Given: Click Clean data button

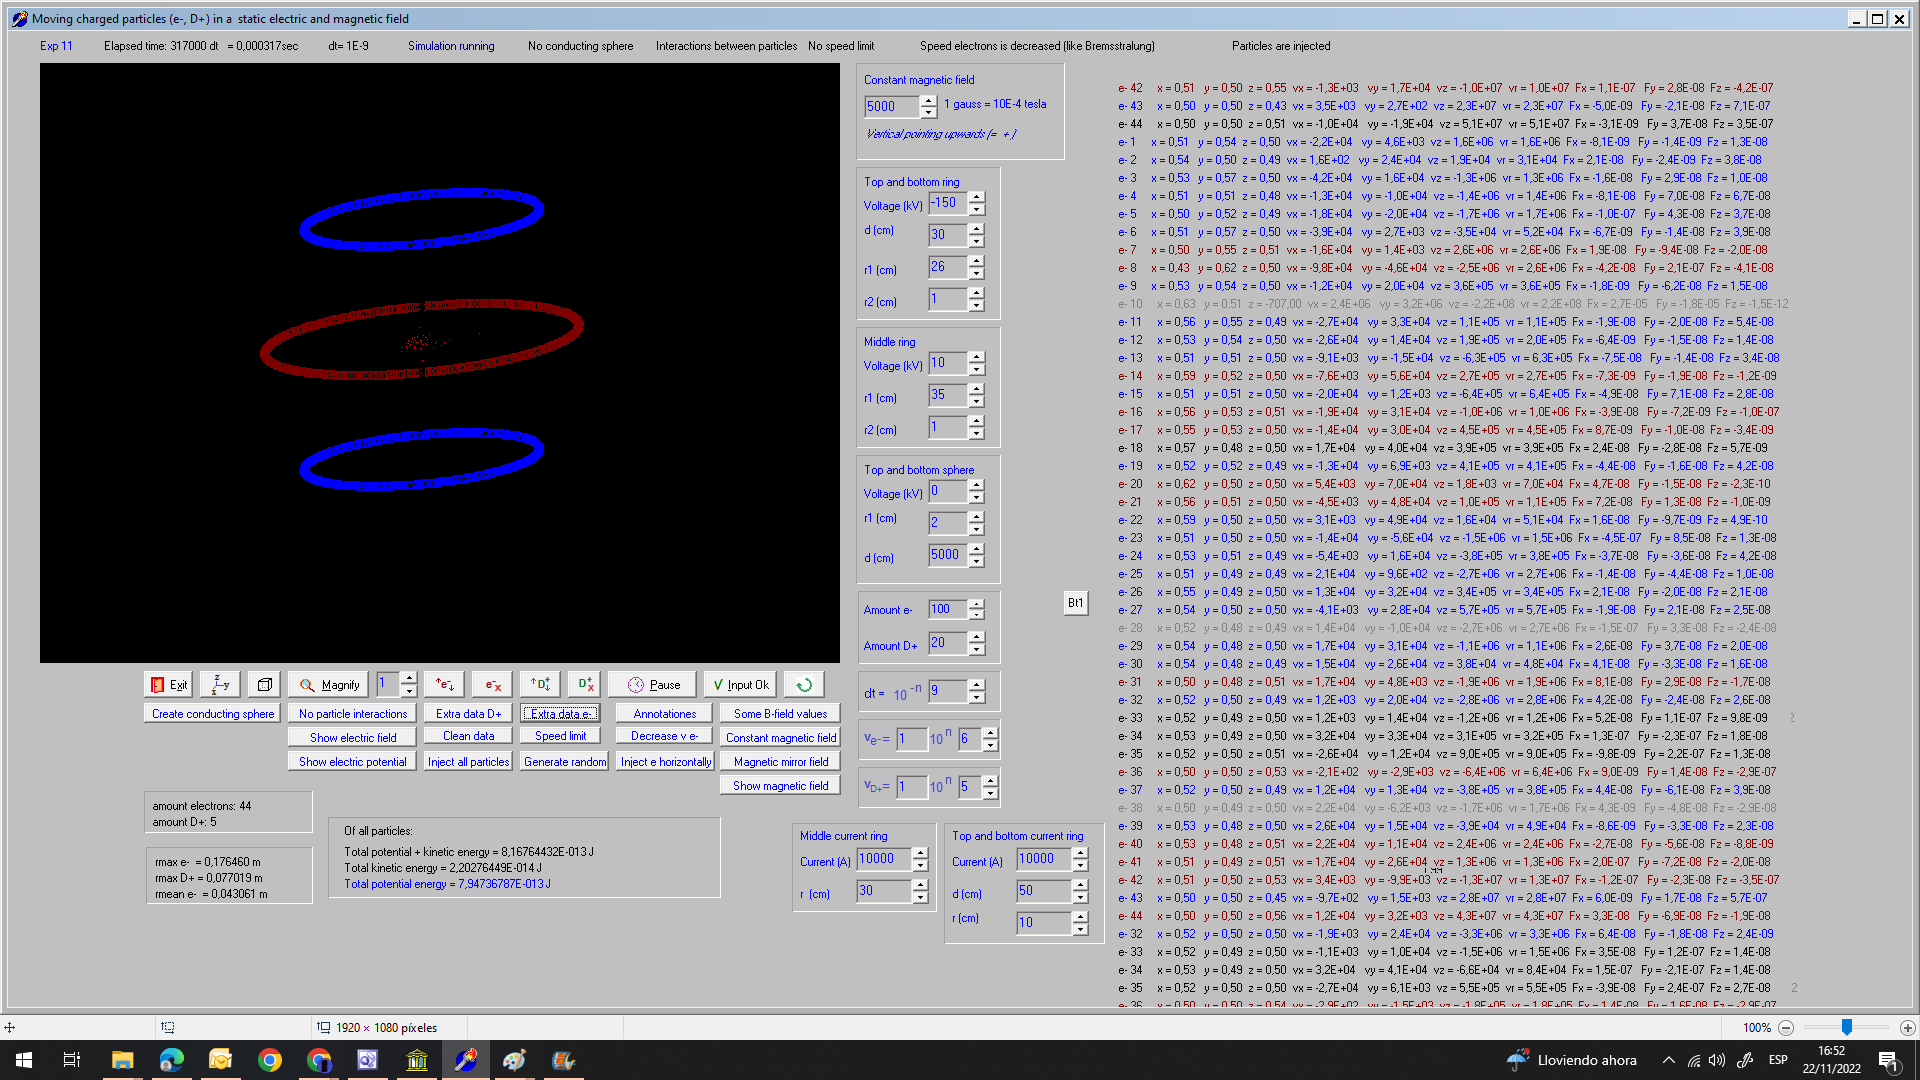Looking at the screenshot, I should pos(468,736).
